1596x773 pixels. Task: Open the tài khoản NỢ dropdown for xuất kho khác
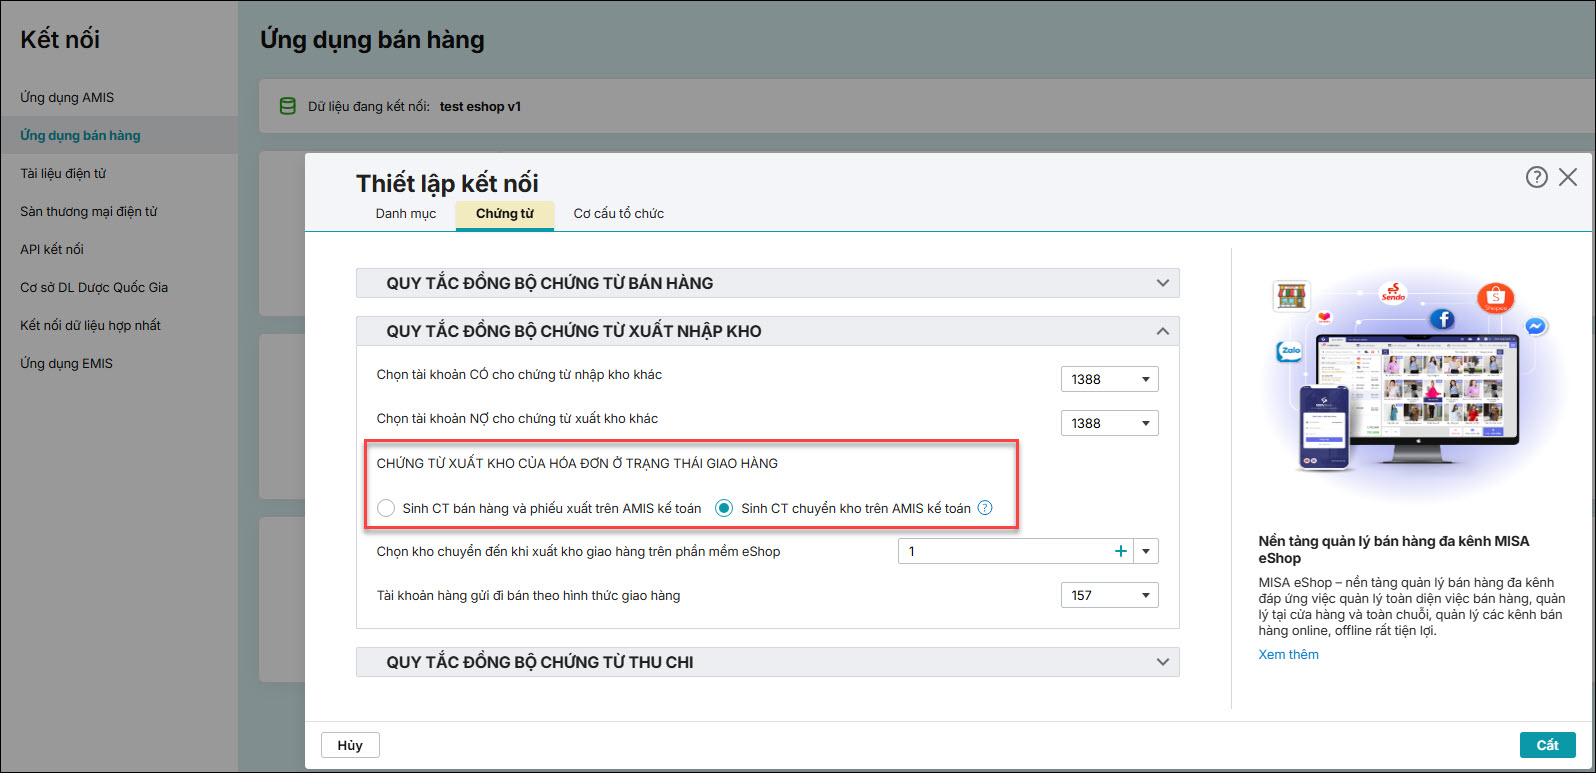point(1109,423)
